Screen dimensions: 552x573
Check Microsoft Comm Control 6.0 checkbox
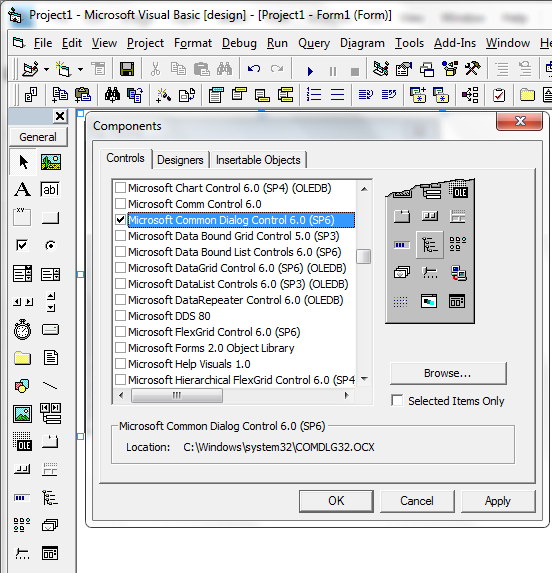[x=120, y=204]
